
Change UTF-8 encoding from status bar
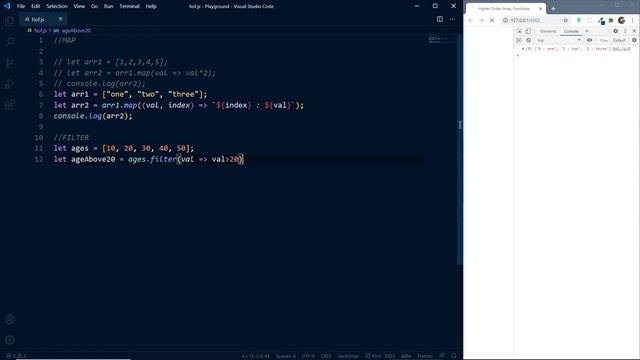click(308, 356)
